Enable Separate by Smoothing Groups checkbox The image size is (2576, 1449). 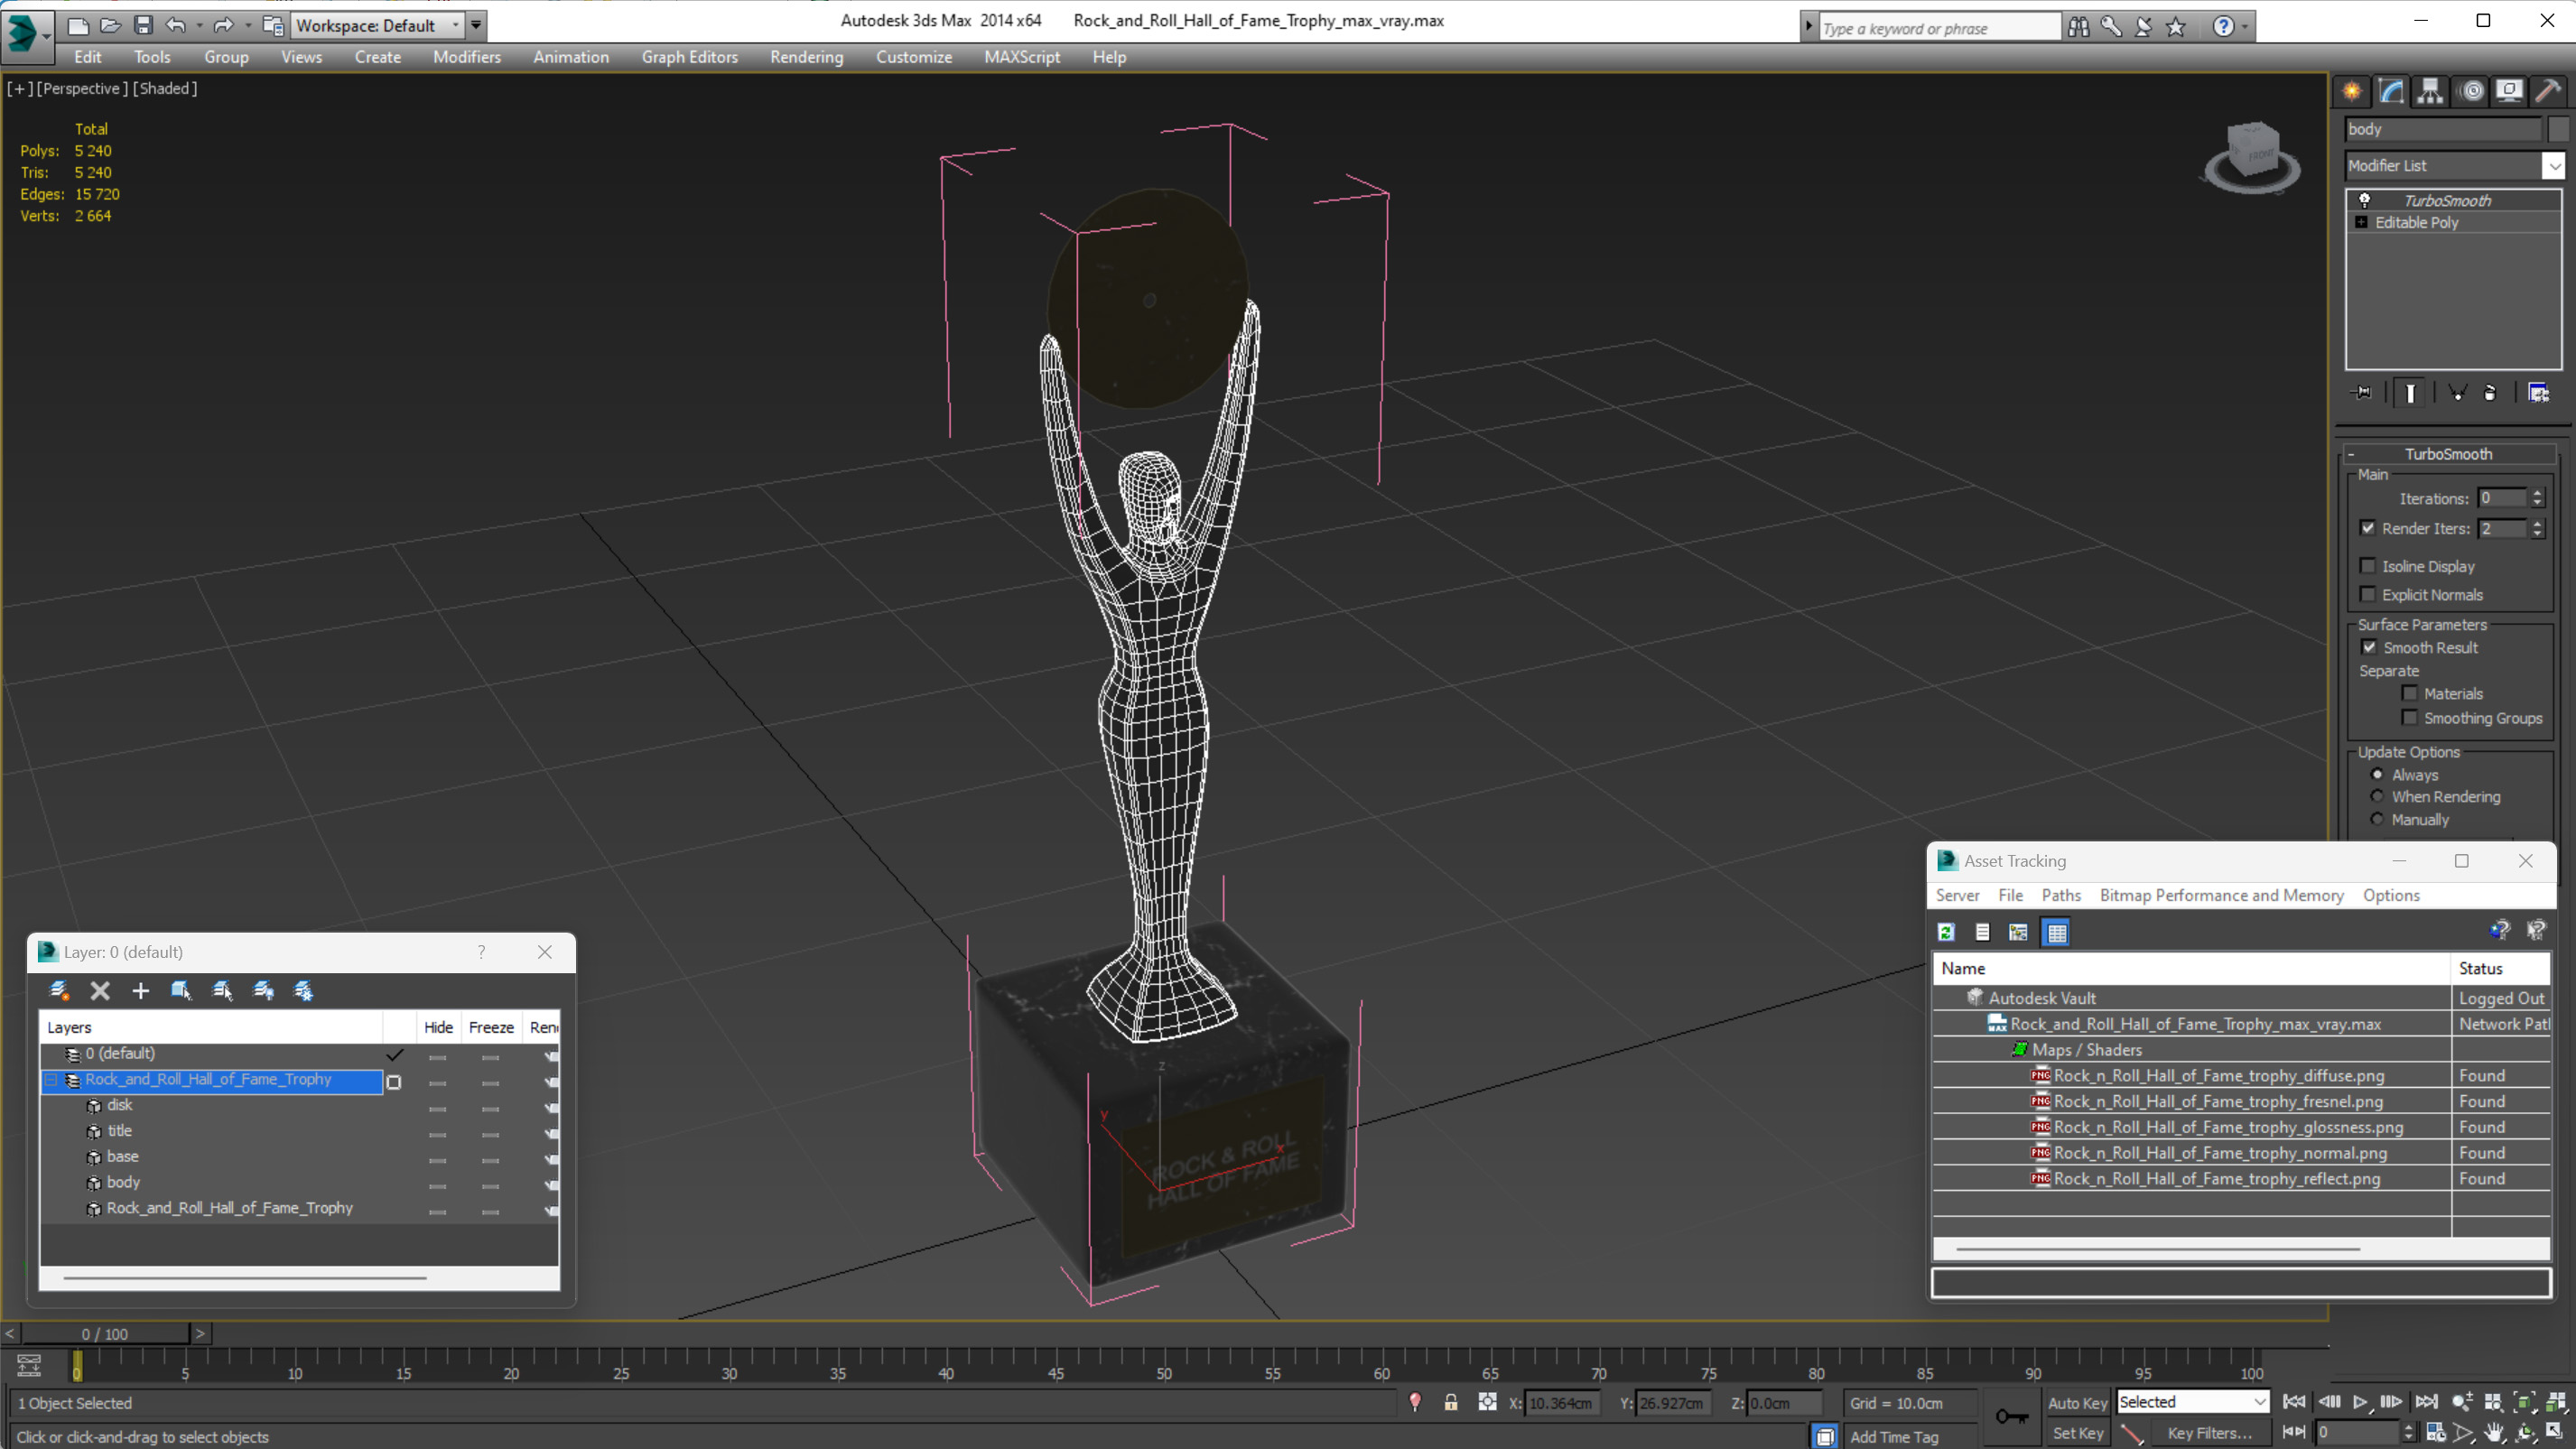(2409, 718)
